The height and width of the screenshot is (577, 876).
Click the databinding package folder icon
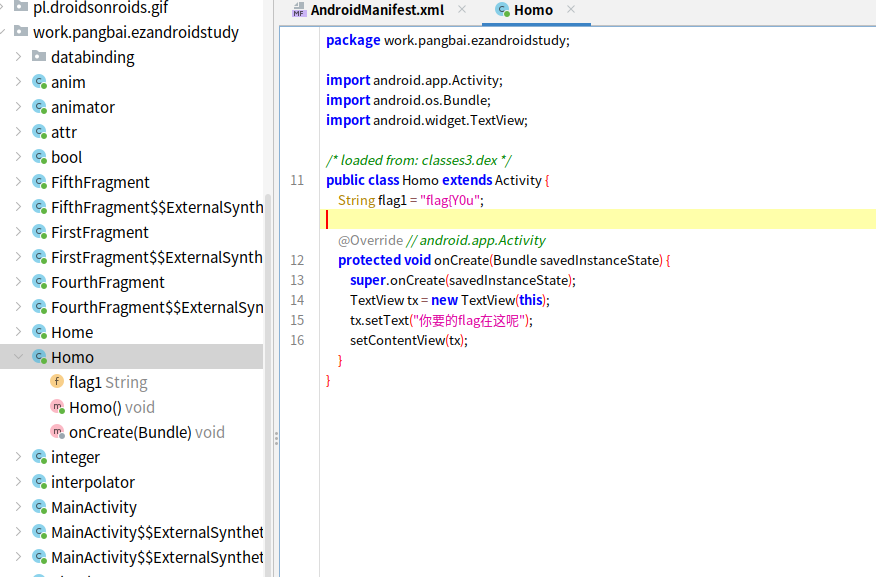(39, 57)
